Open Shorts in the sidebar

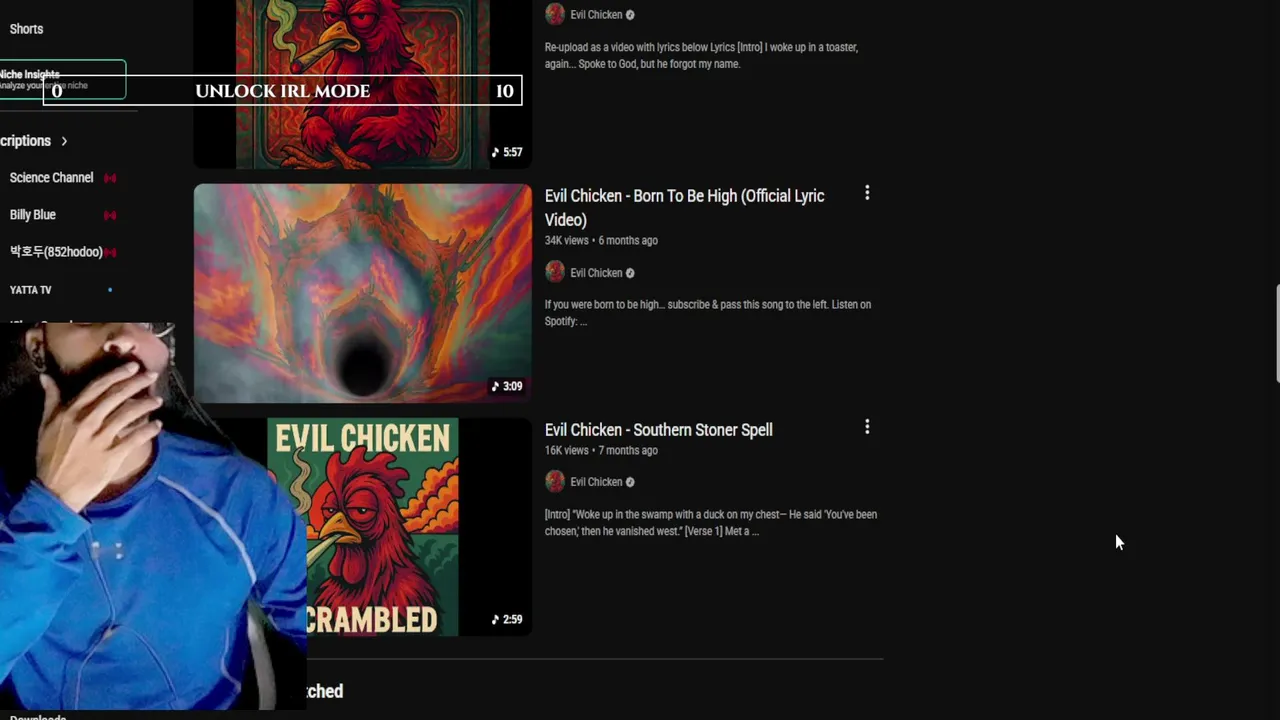26,29
